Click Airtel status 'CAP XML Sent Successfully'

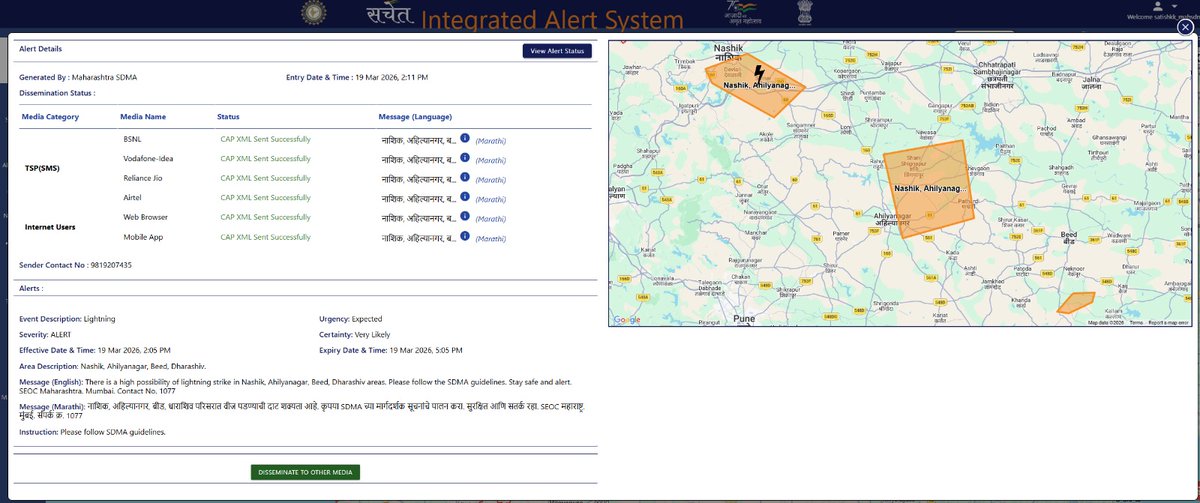(265, 198)
